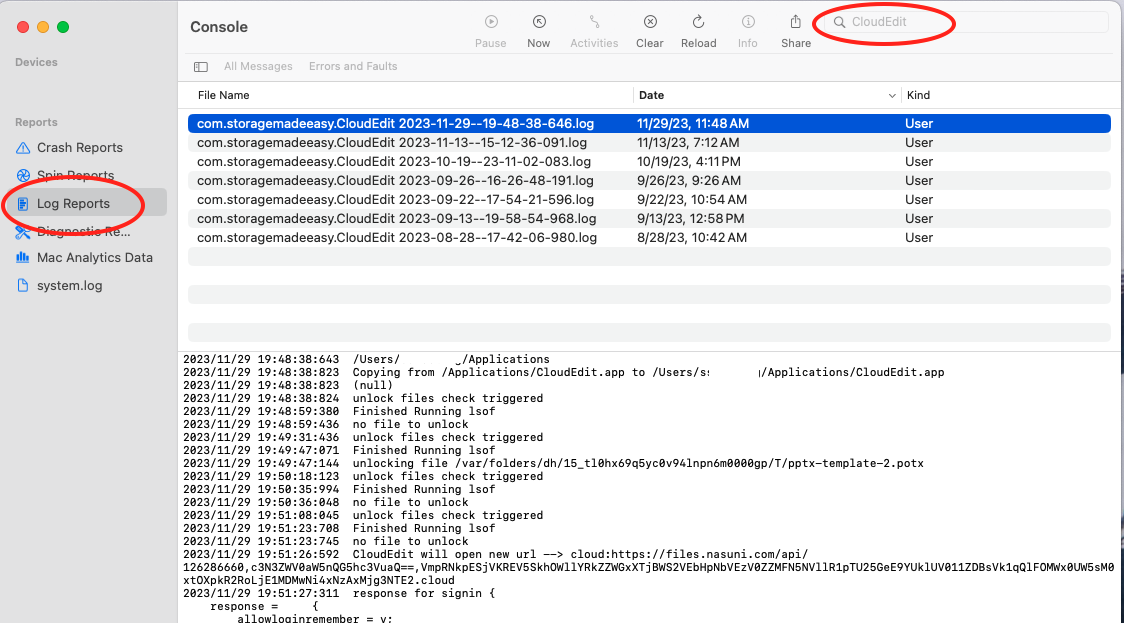Viewport: 1124px width, 623px height.
Task: Open Mac Analytics Data in sidebar
Action: click(95, 257)
